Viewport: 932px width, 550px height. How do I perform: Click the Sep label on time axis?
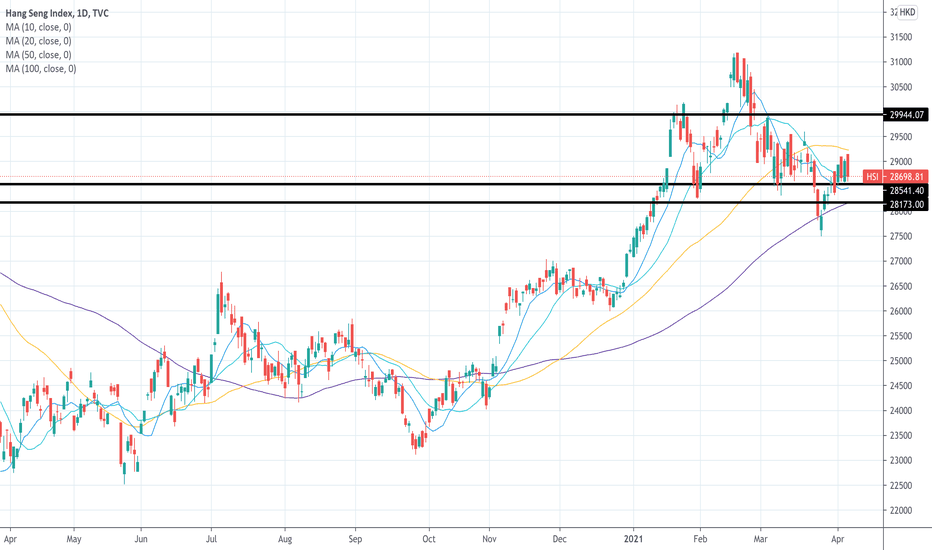[355, 539]
